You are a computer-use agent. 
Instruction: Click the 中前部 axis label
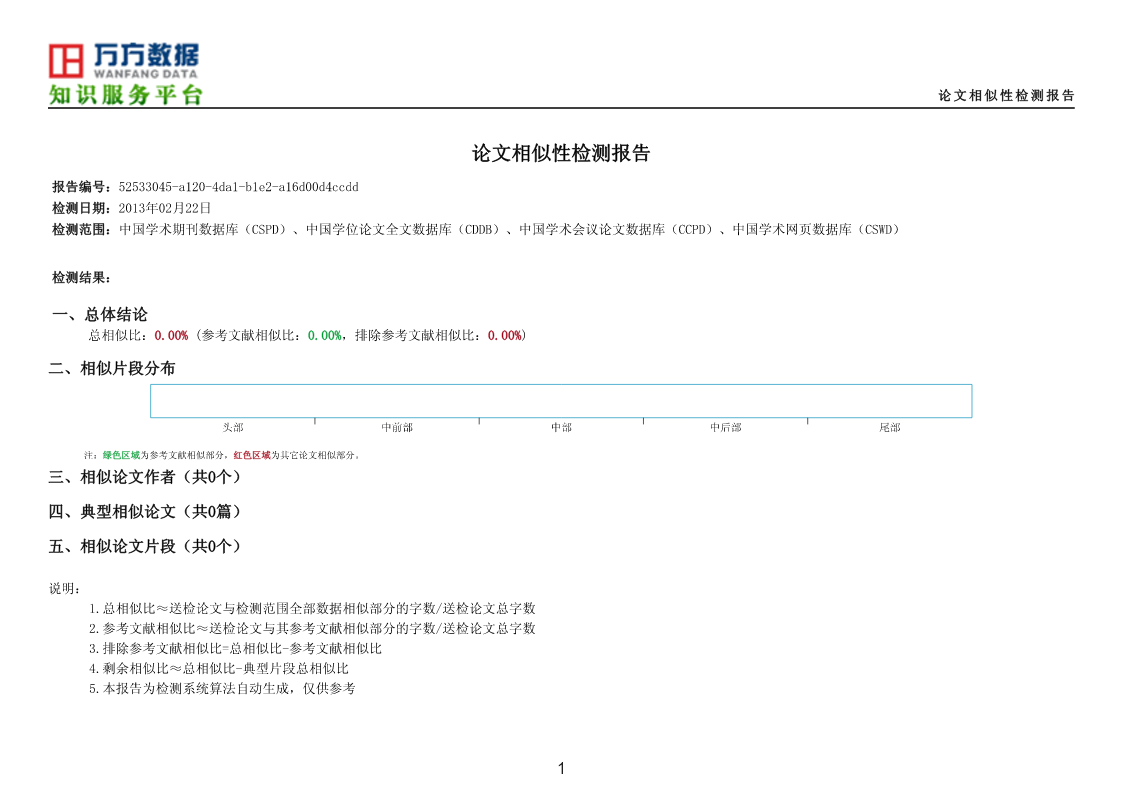(x=397, y=427)
